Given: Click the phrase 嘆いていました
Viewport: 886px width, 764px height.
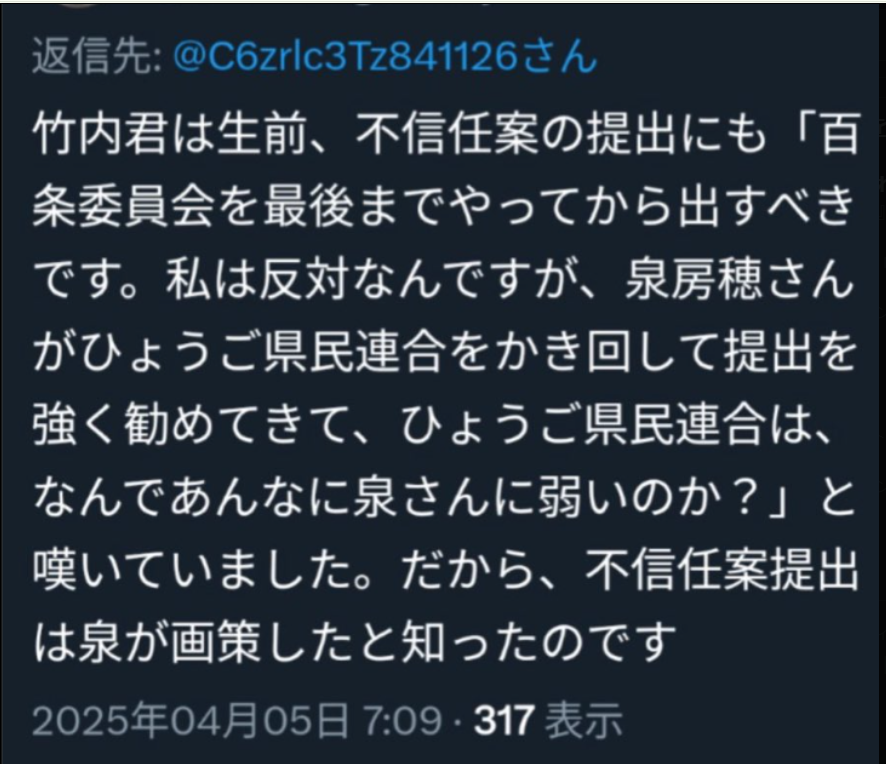Looking at the screenshot, I should tap(192, 570).
